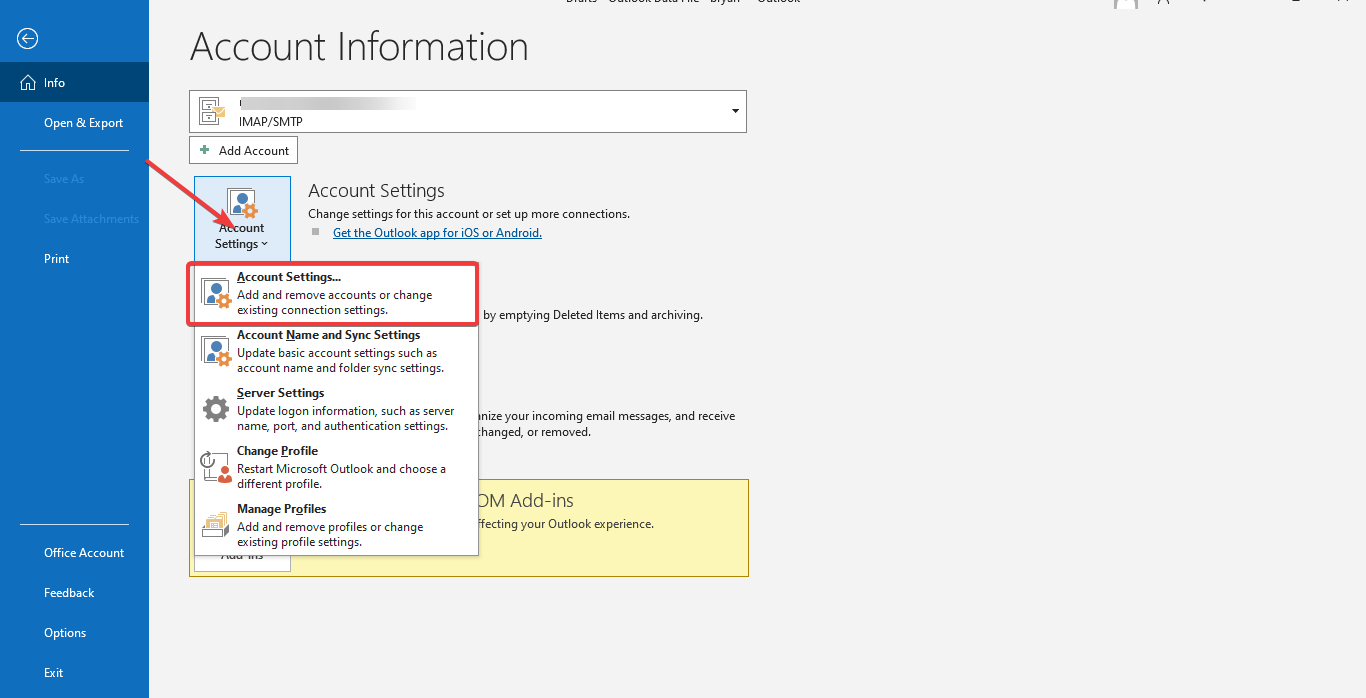Open the account selector dropdown arrow
The height and width of the screenshot is (698, 1366).
point(734,111)
